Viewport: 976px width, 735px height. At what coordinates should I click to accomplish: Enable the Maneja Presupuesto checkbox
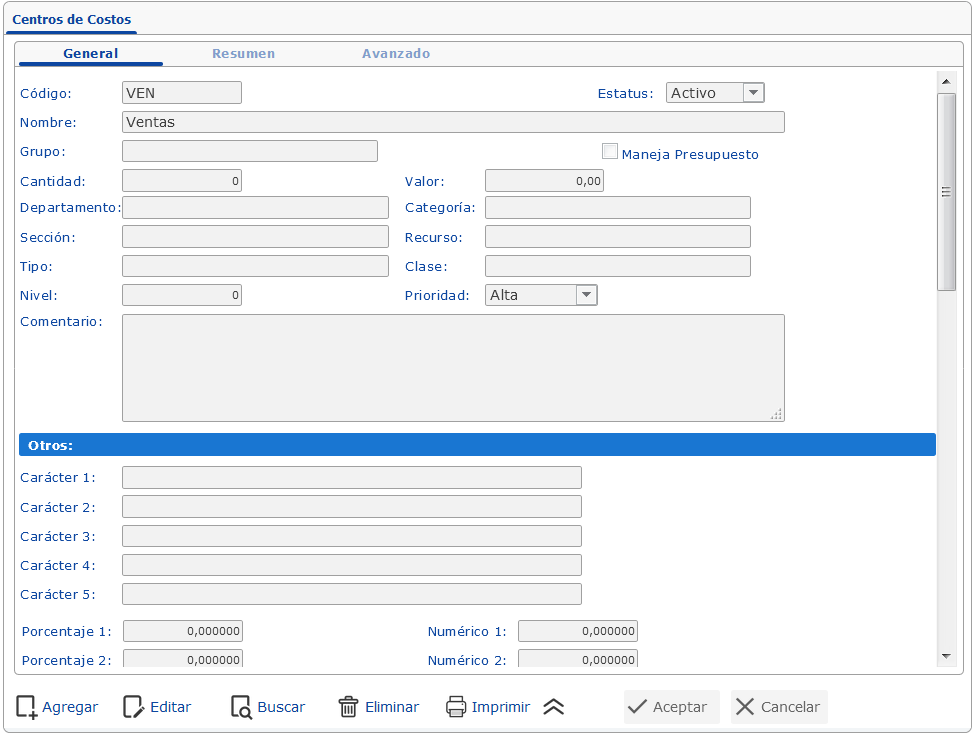[610, 152]
